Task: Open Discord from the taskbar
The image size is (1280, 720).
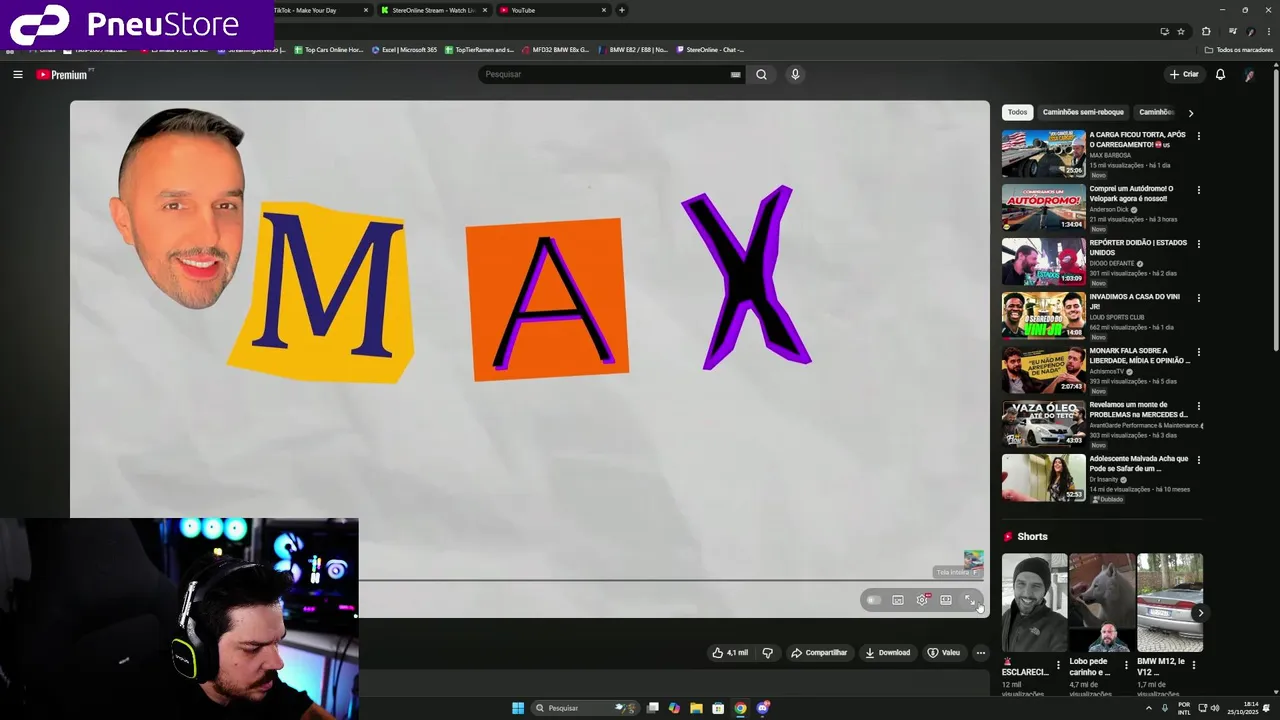Action: coord(763,708)
